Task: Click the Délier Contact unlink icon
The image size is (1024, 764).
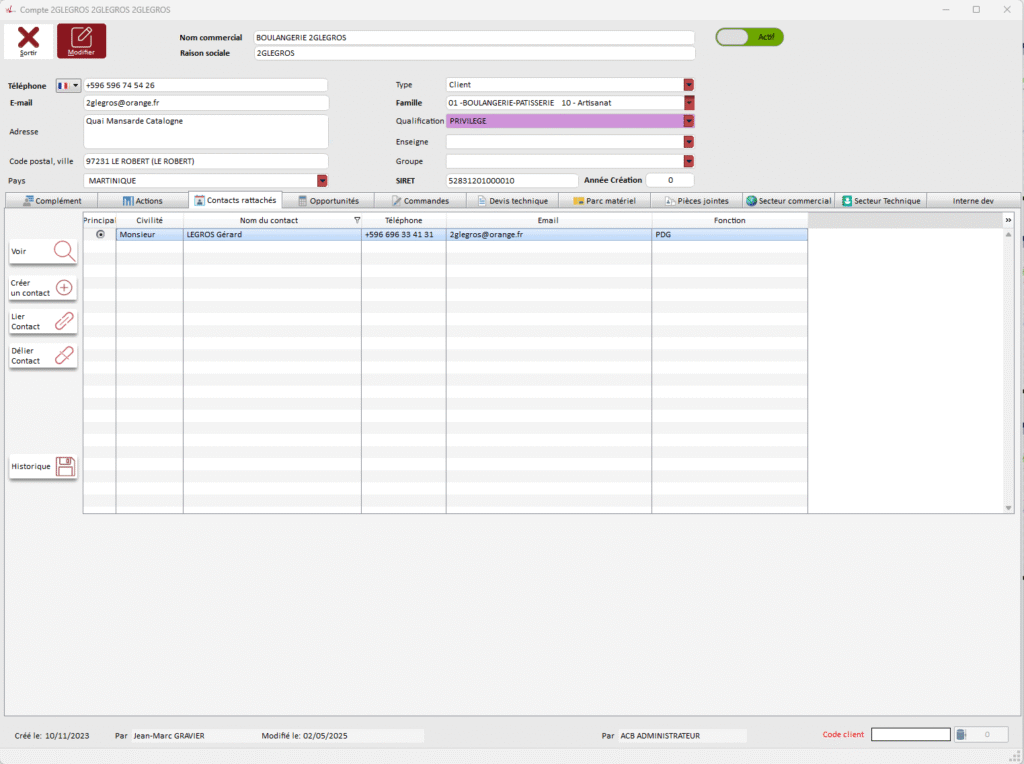Action: (64, 355)
